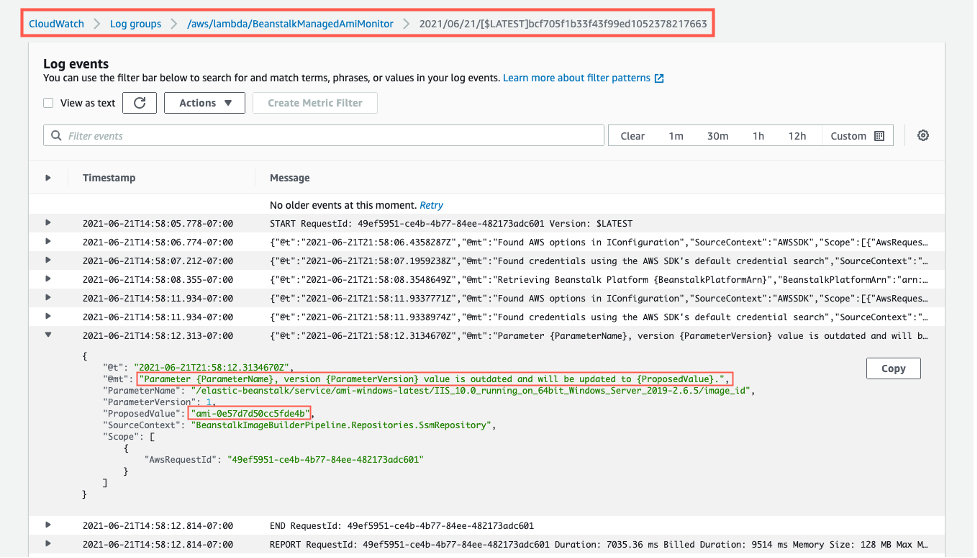The width and height of the screenshot is (977, 558).
Task: Expand the START RequestId log row
Action: click(48, 222)
